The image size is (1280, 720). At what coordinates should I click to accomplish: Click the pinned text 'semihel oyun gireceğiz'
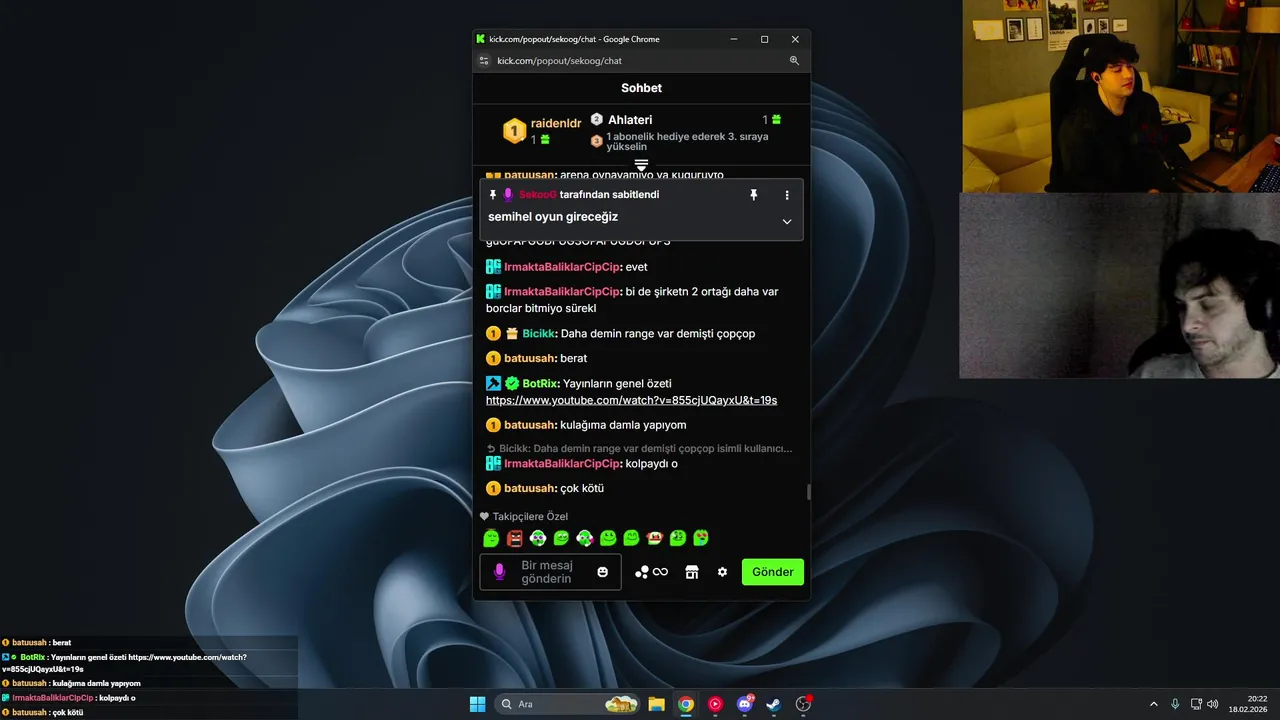pyautogui.click(x=553, y=217)
